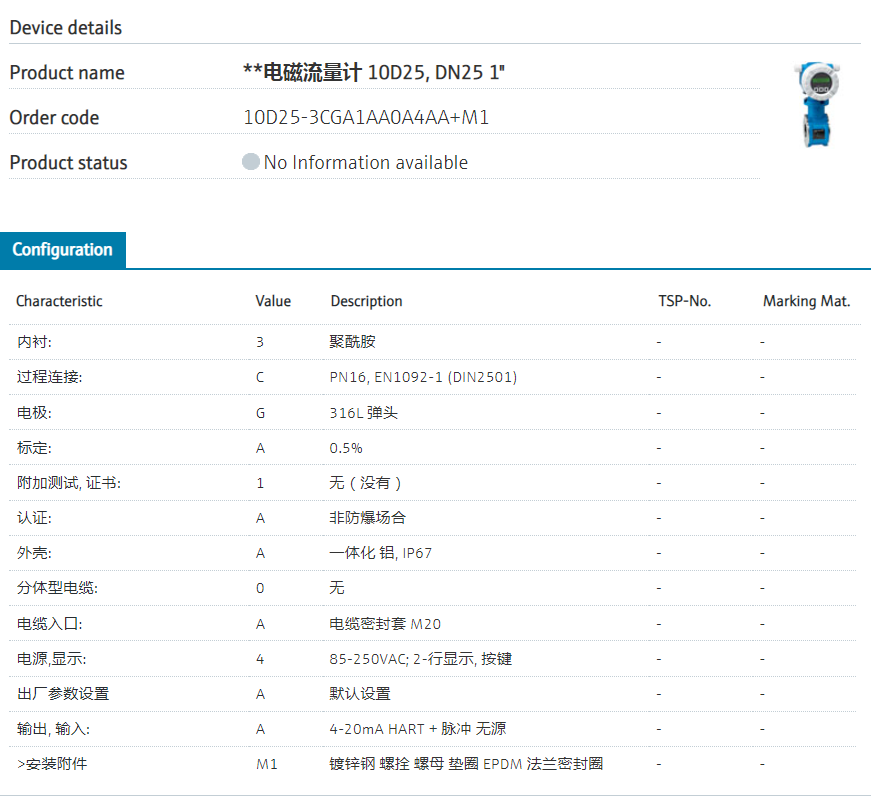This screenshot has width=871, height=798.
Task: Click the 316L 弹头 electrode description
Action: click(x=363, y=413)
